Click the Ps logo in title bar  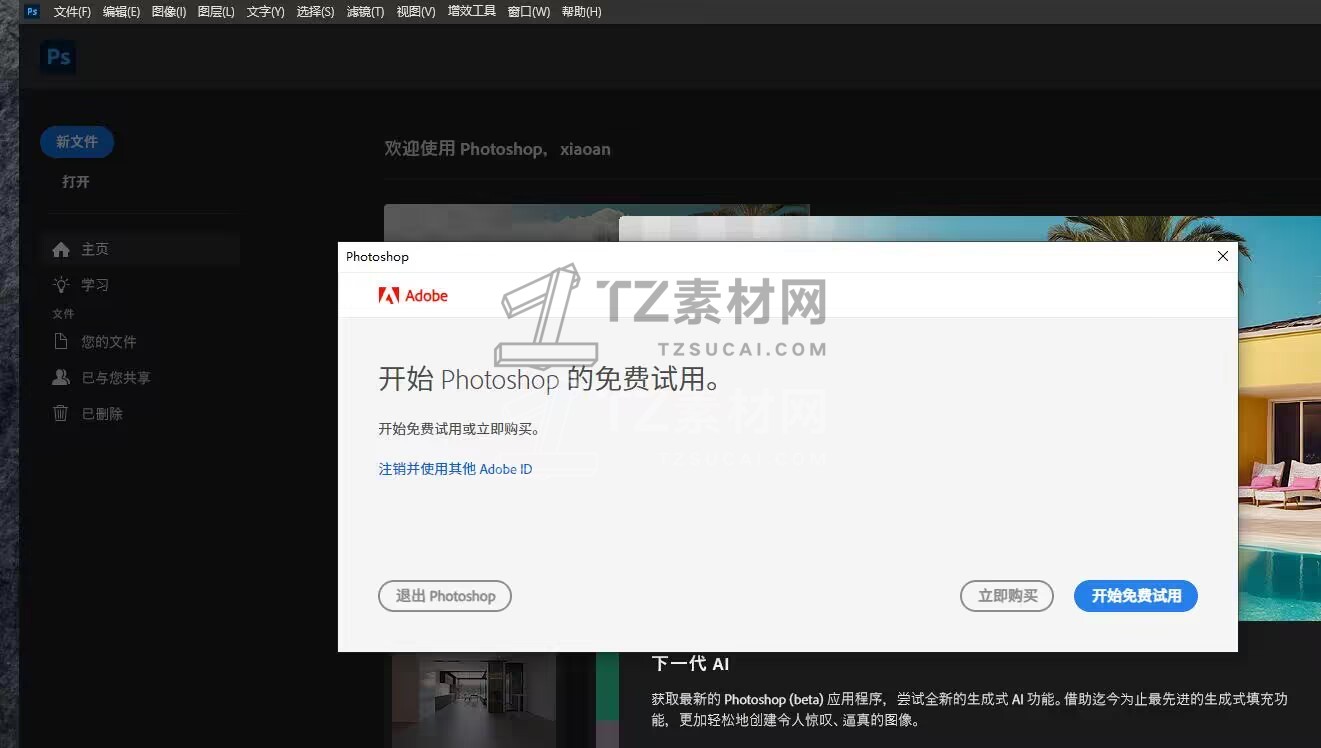[32, 11]
